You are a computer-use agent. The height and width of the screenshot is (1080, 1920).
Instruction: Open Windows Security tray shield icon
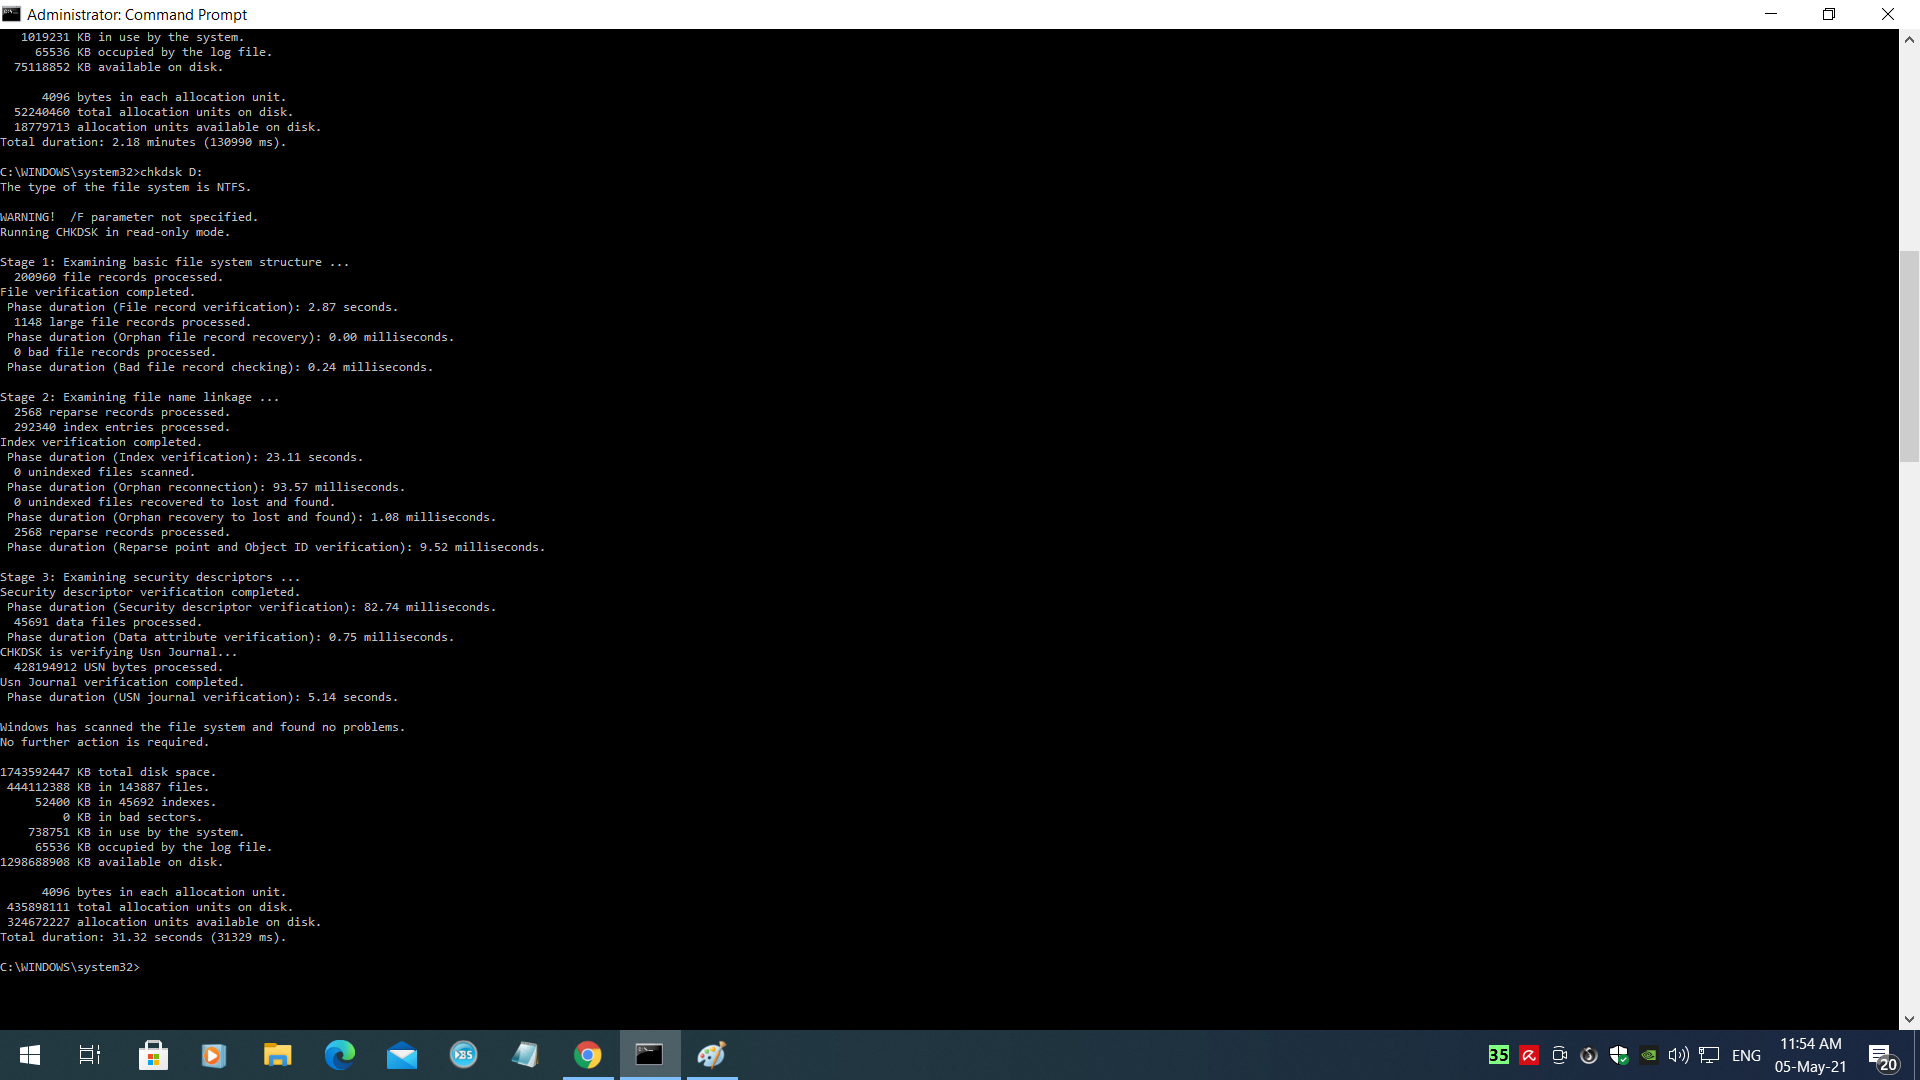tap(1619, 1055)
